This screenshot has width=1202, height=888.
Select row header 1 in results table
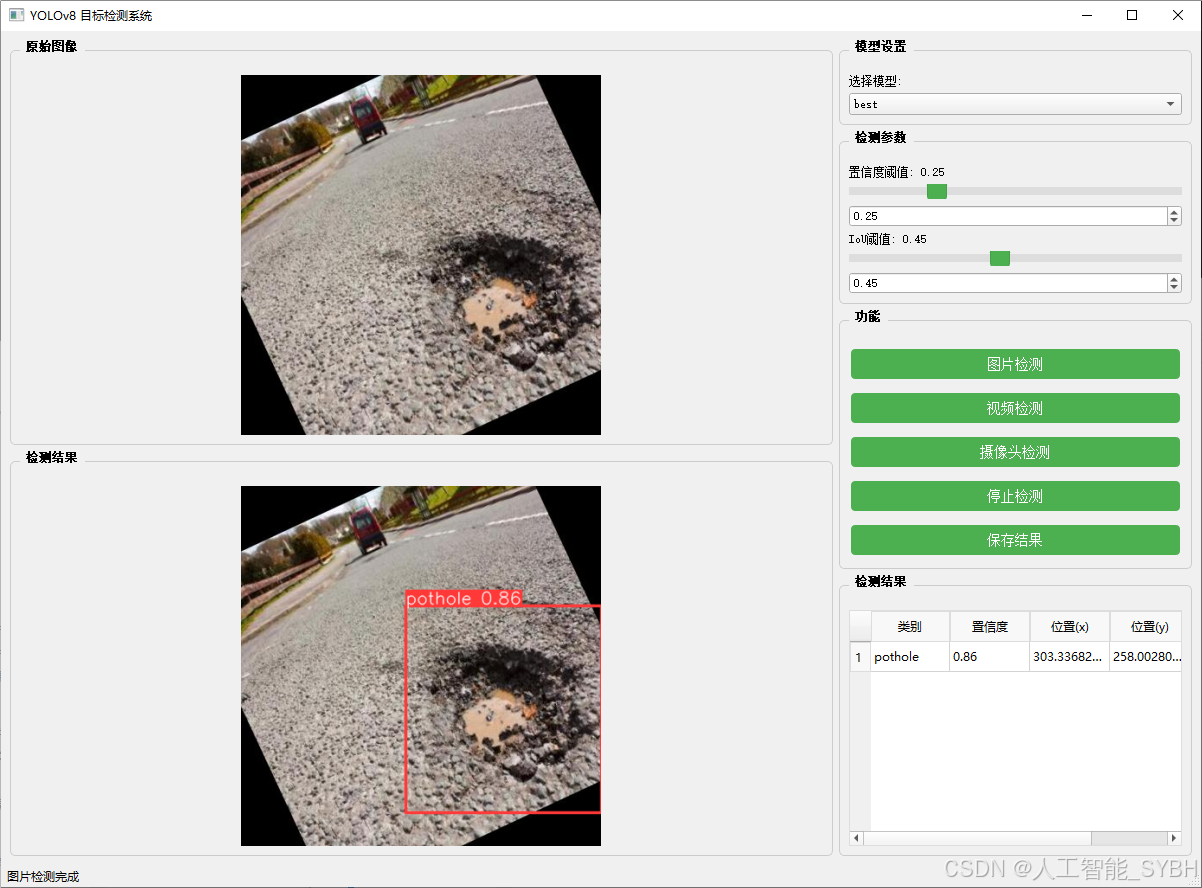point(860,657)
